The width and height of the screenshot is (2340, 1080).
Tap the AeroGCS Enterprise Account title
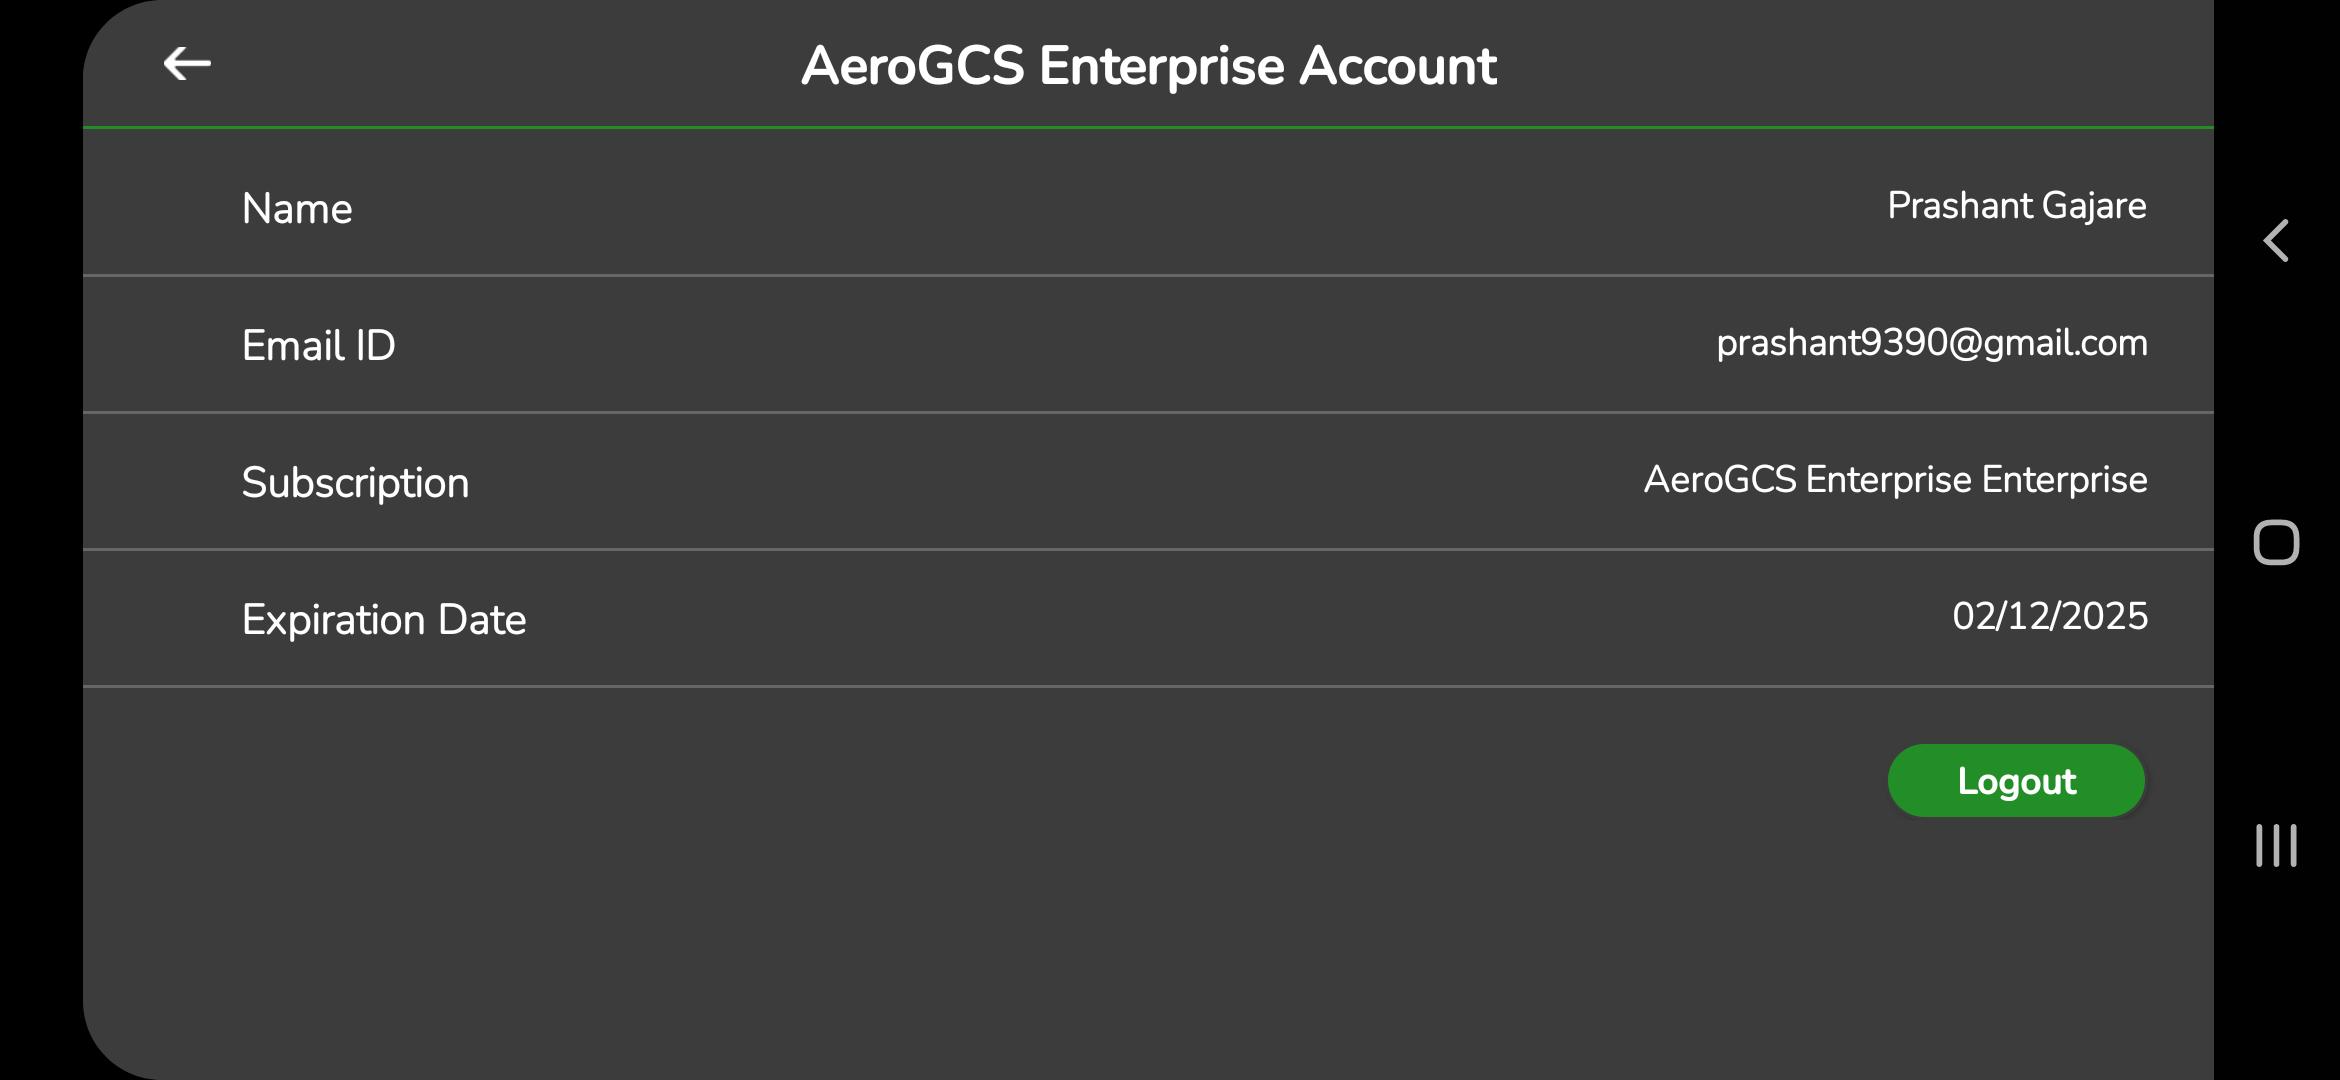pyautogui.click(x=1148, y=66)
